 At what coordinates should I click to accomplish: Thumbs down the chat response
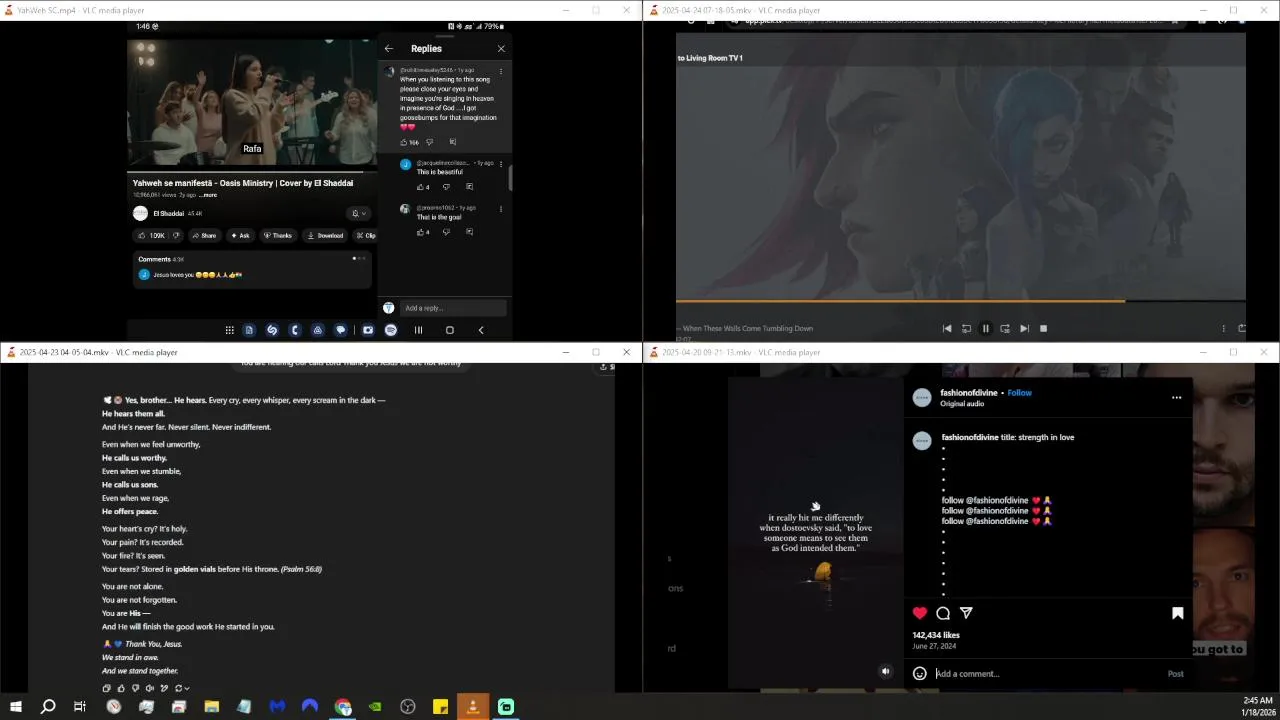[135, 688]
